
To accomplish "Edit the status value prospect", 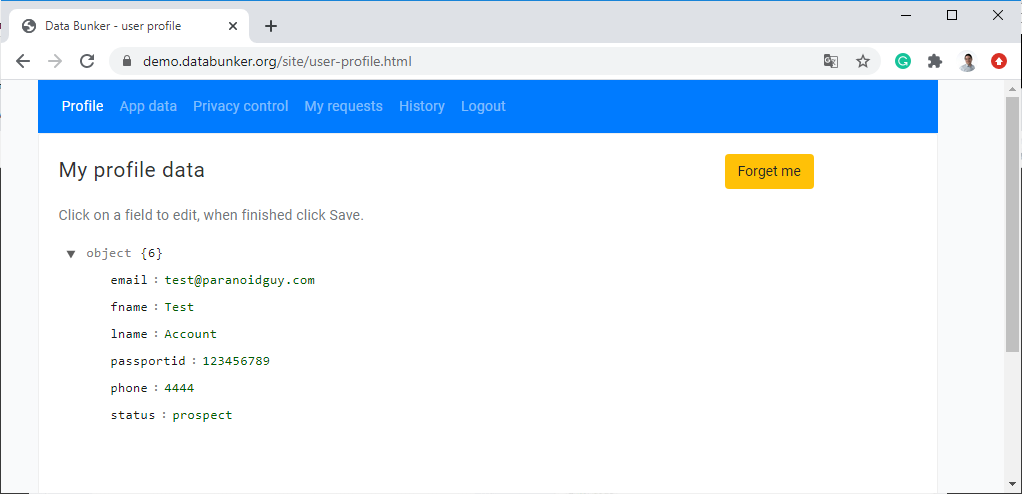I will tap(202, 415).
